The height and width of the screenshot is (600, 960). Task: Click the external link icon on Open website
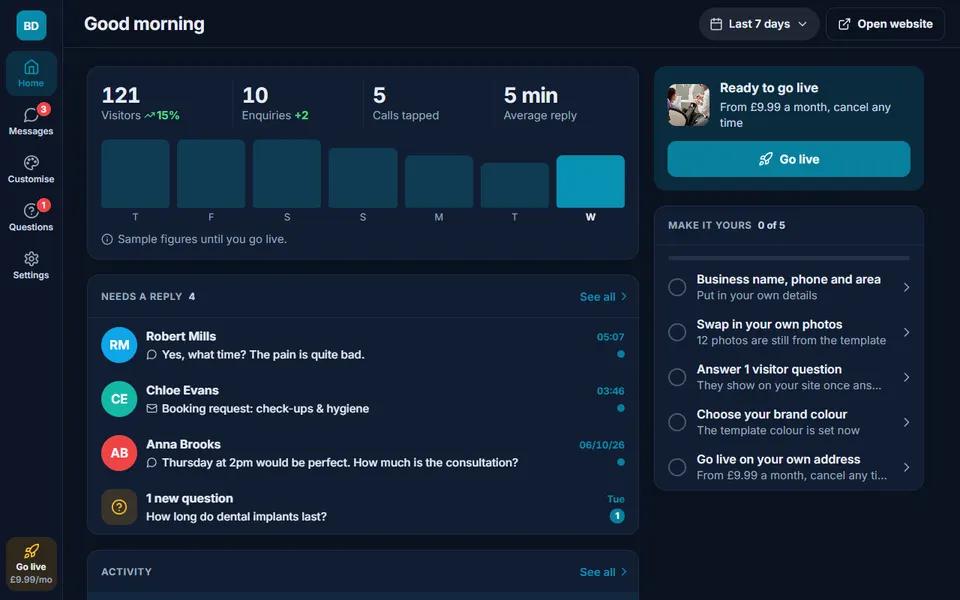pos(844,24)
